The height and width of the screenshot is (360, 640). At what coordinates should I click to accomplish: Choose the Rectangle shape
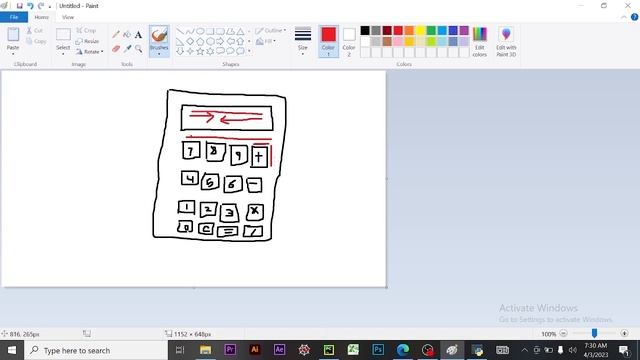[x=210, y=31]
